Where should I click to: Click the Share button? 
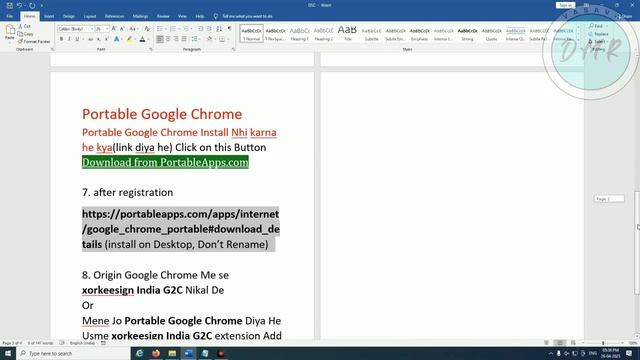pos(624,16)
